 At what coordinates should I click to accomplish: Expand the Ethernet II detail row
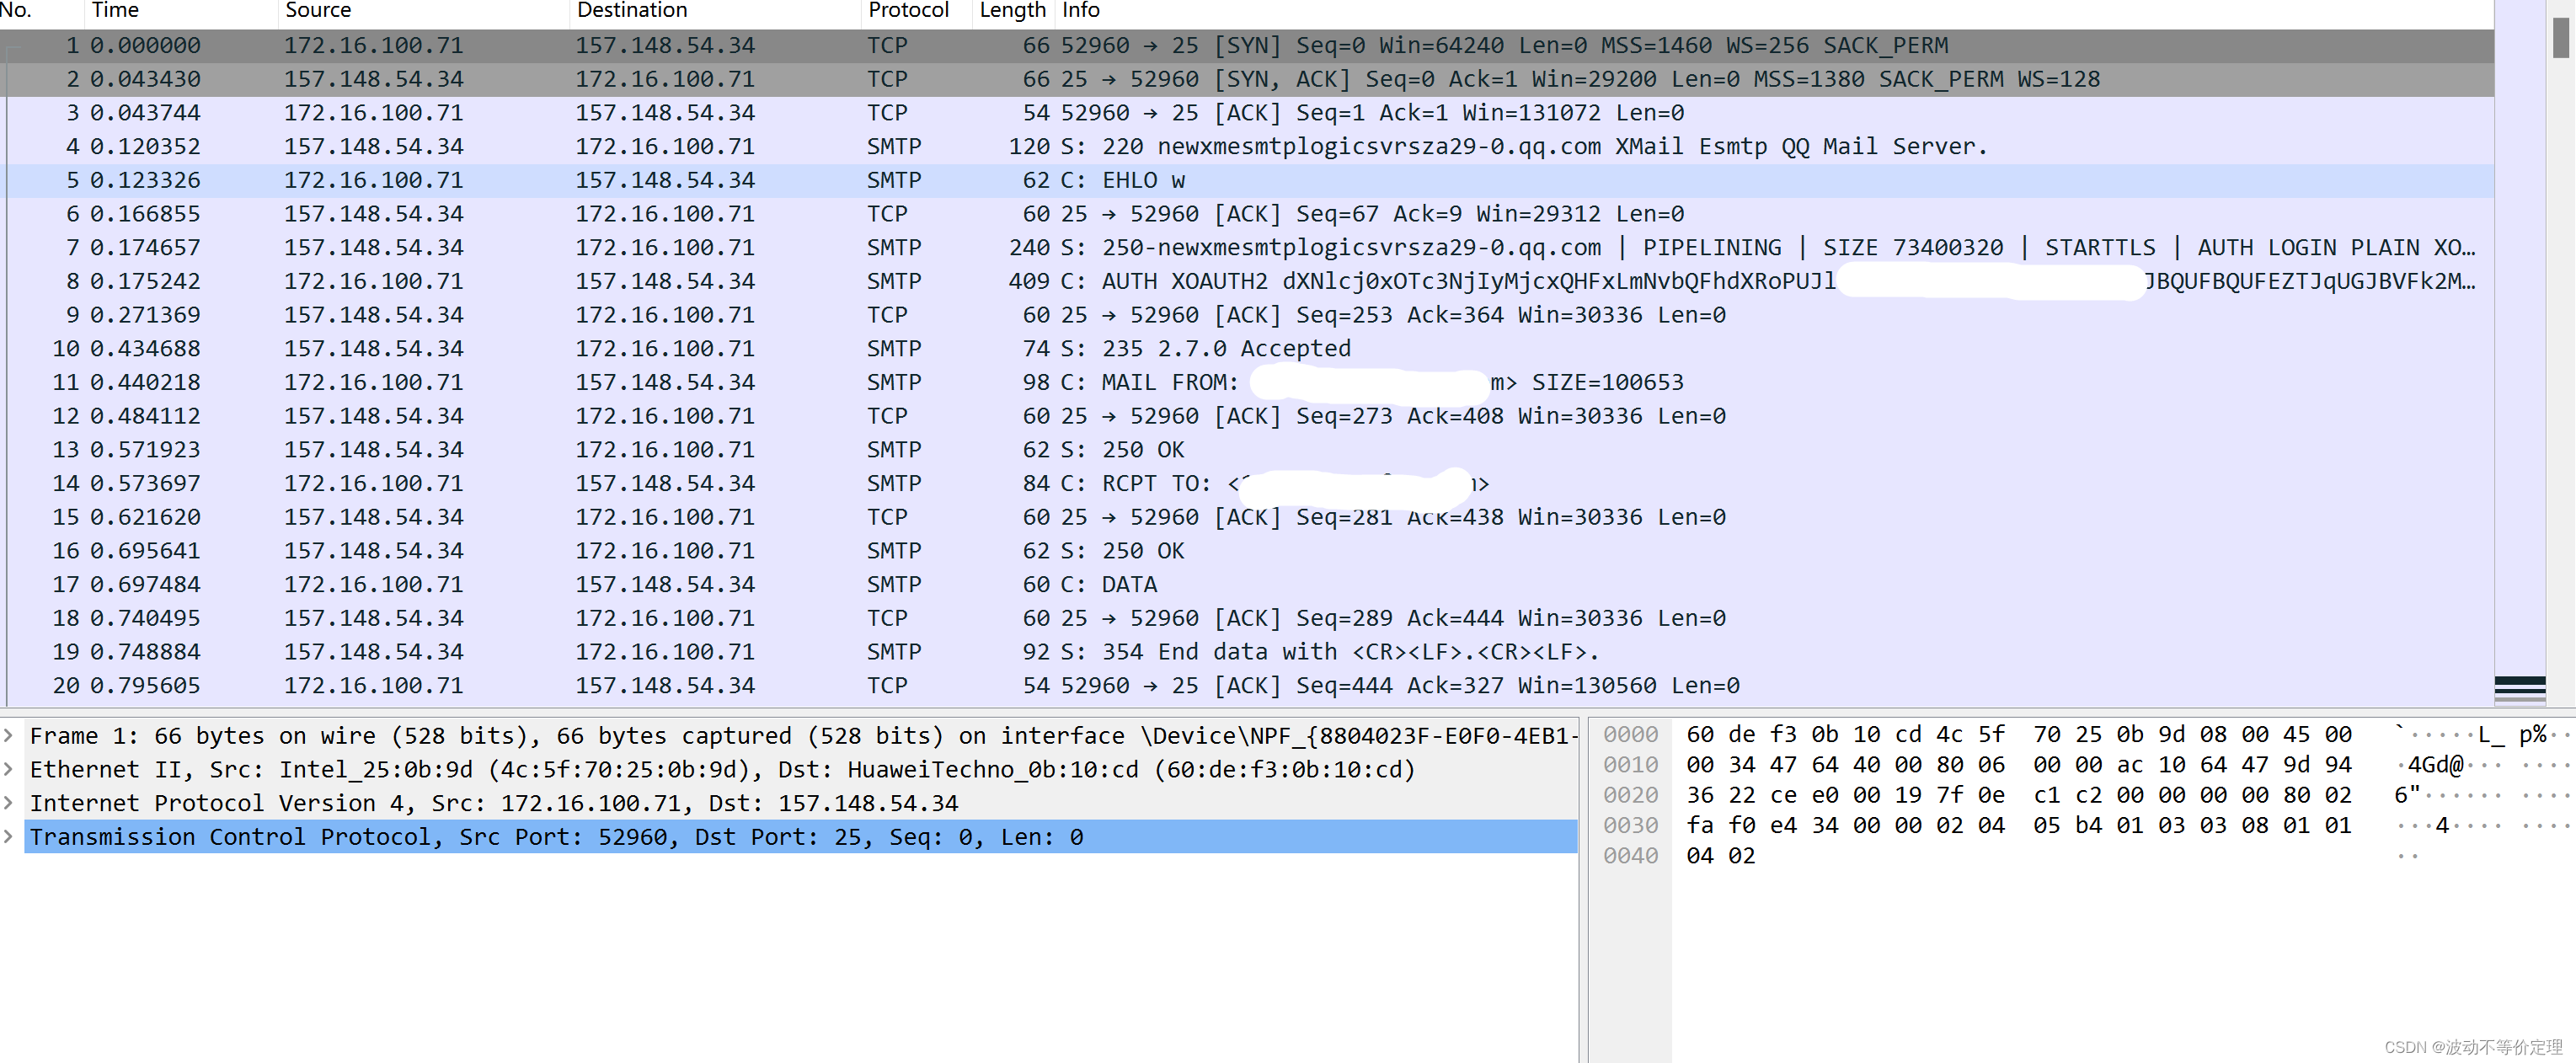[9, 770]
